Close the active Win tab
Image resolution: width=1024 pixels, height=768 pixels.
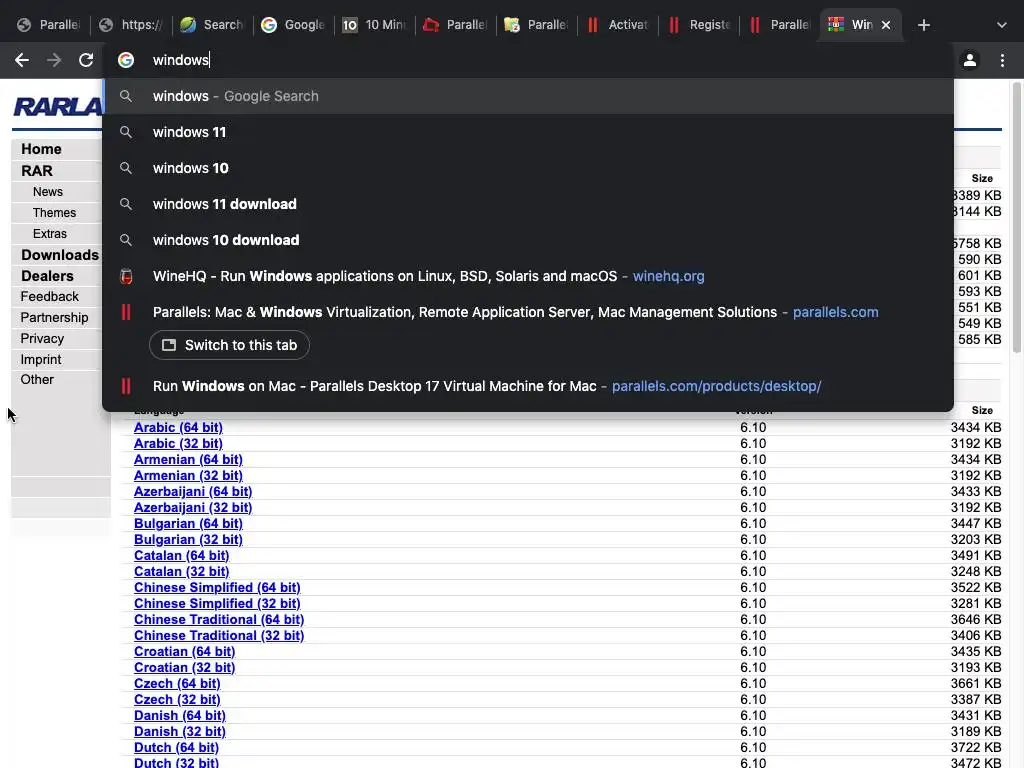pyautogui.click(x=886, y=25)
